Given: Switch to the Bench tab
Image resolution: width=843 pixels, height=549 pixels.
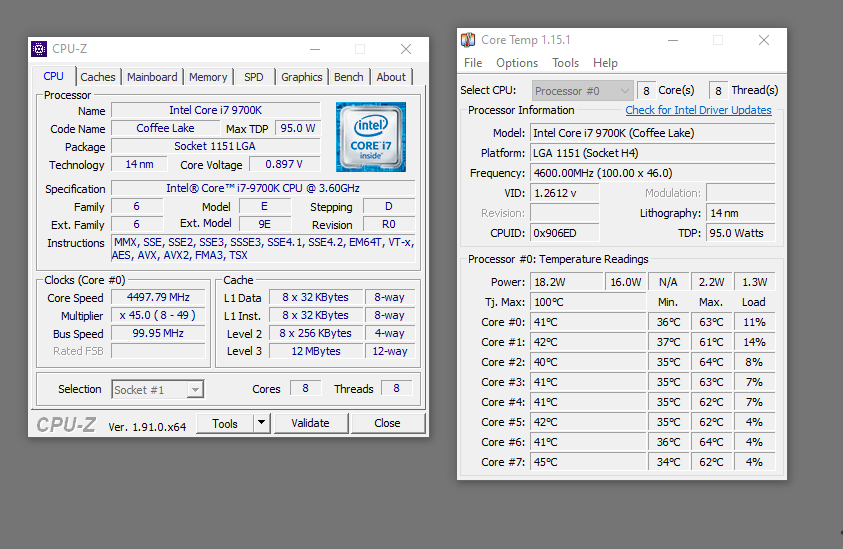Looking at the screenshot, I should pyautogui.click(x=348, y=77).
